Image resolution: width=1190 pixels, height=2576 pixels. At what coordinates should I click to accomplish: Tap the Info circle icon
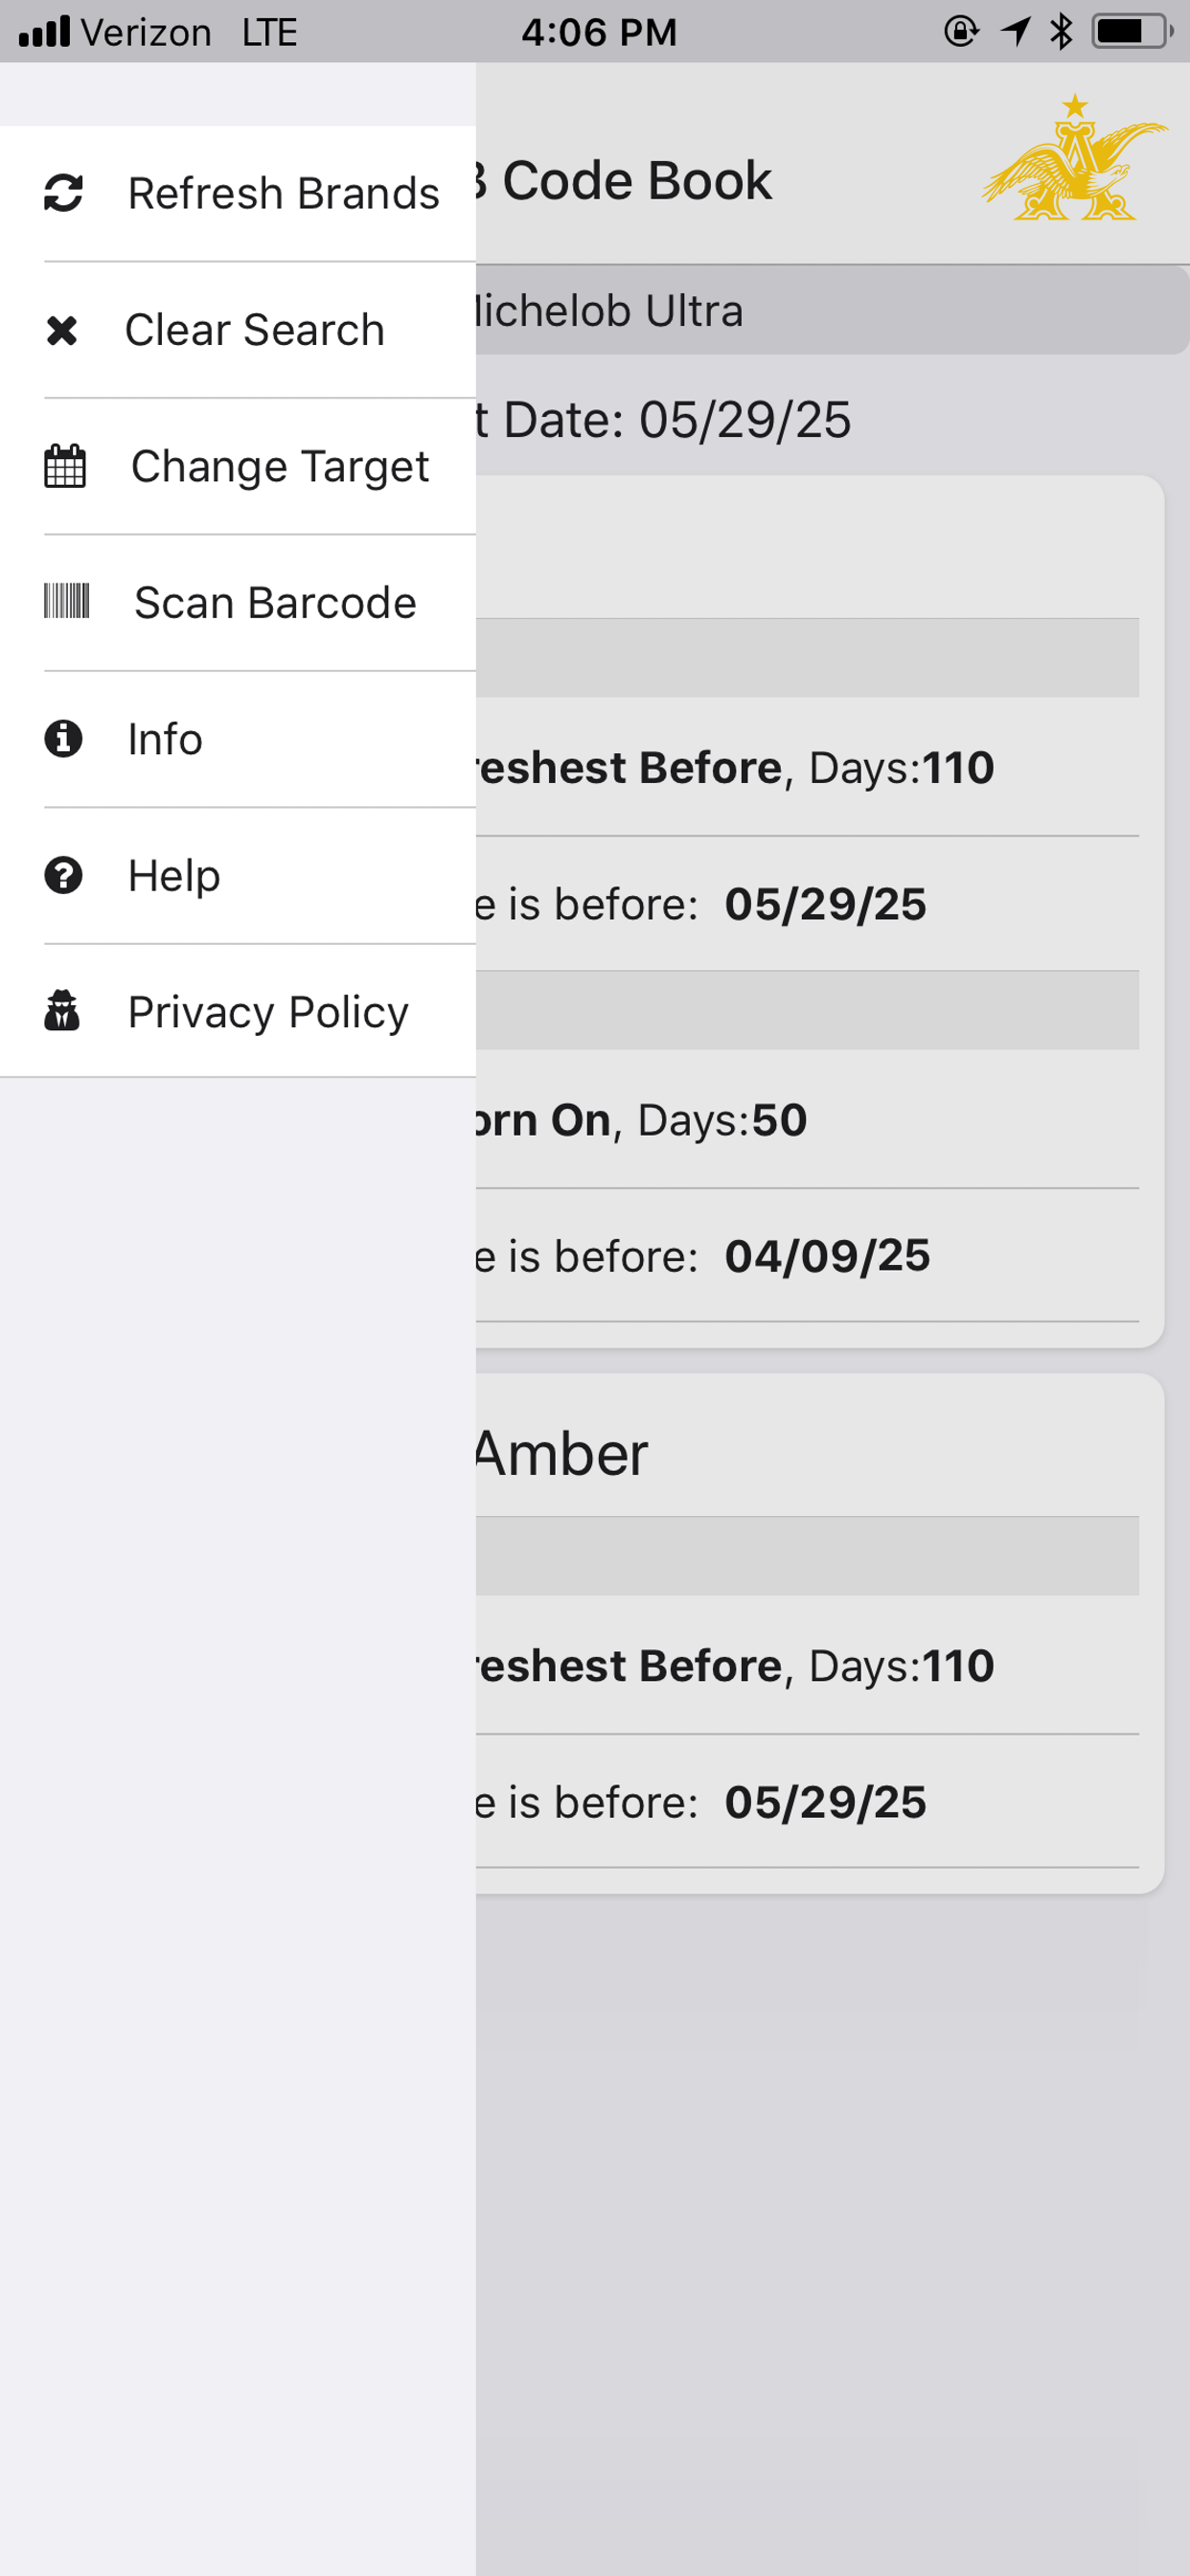point(63,739)
